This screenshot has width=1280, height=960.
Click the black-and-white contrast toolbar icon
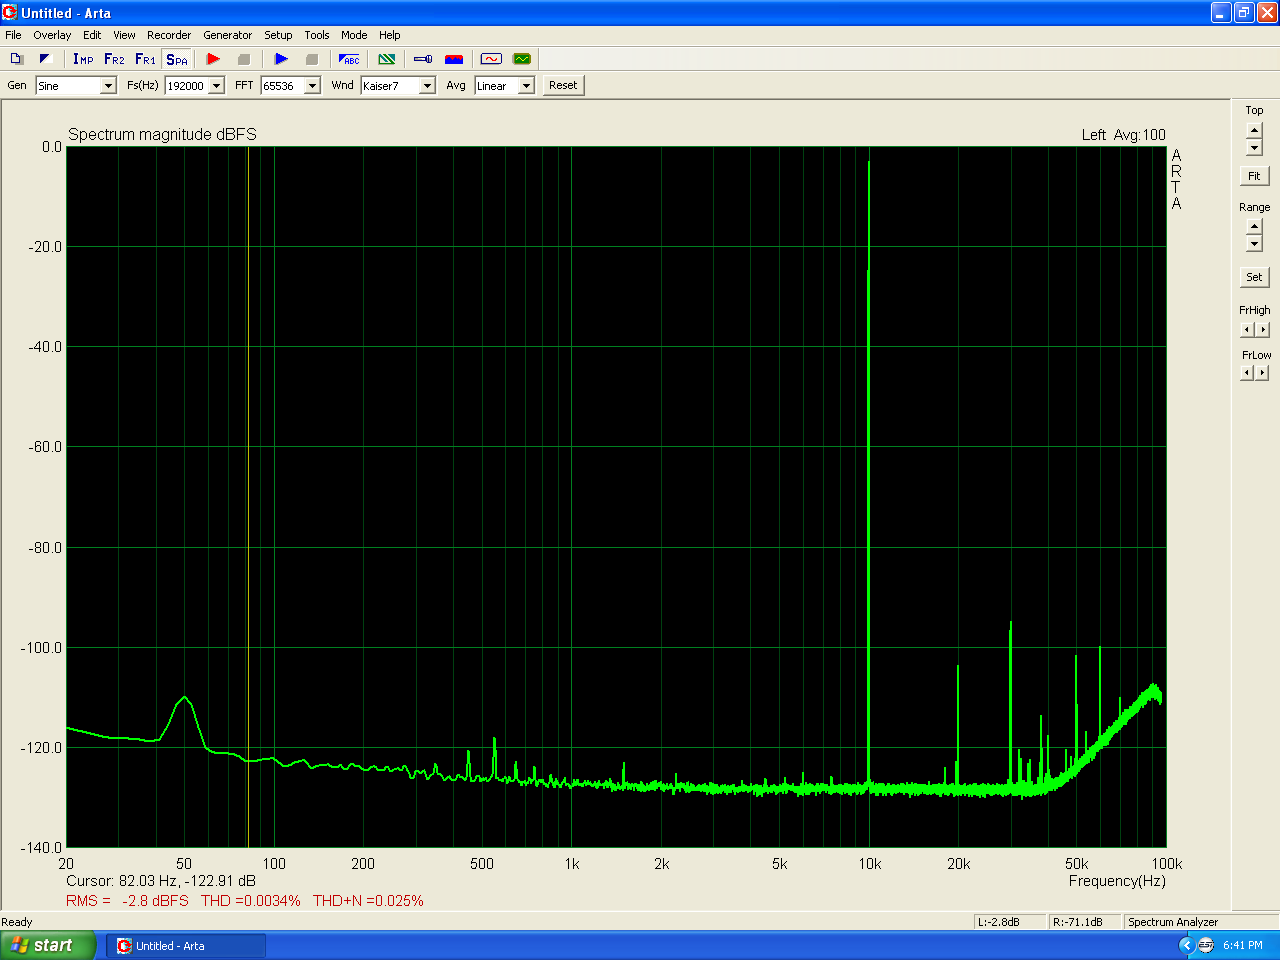click(x=45, y=59)
